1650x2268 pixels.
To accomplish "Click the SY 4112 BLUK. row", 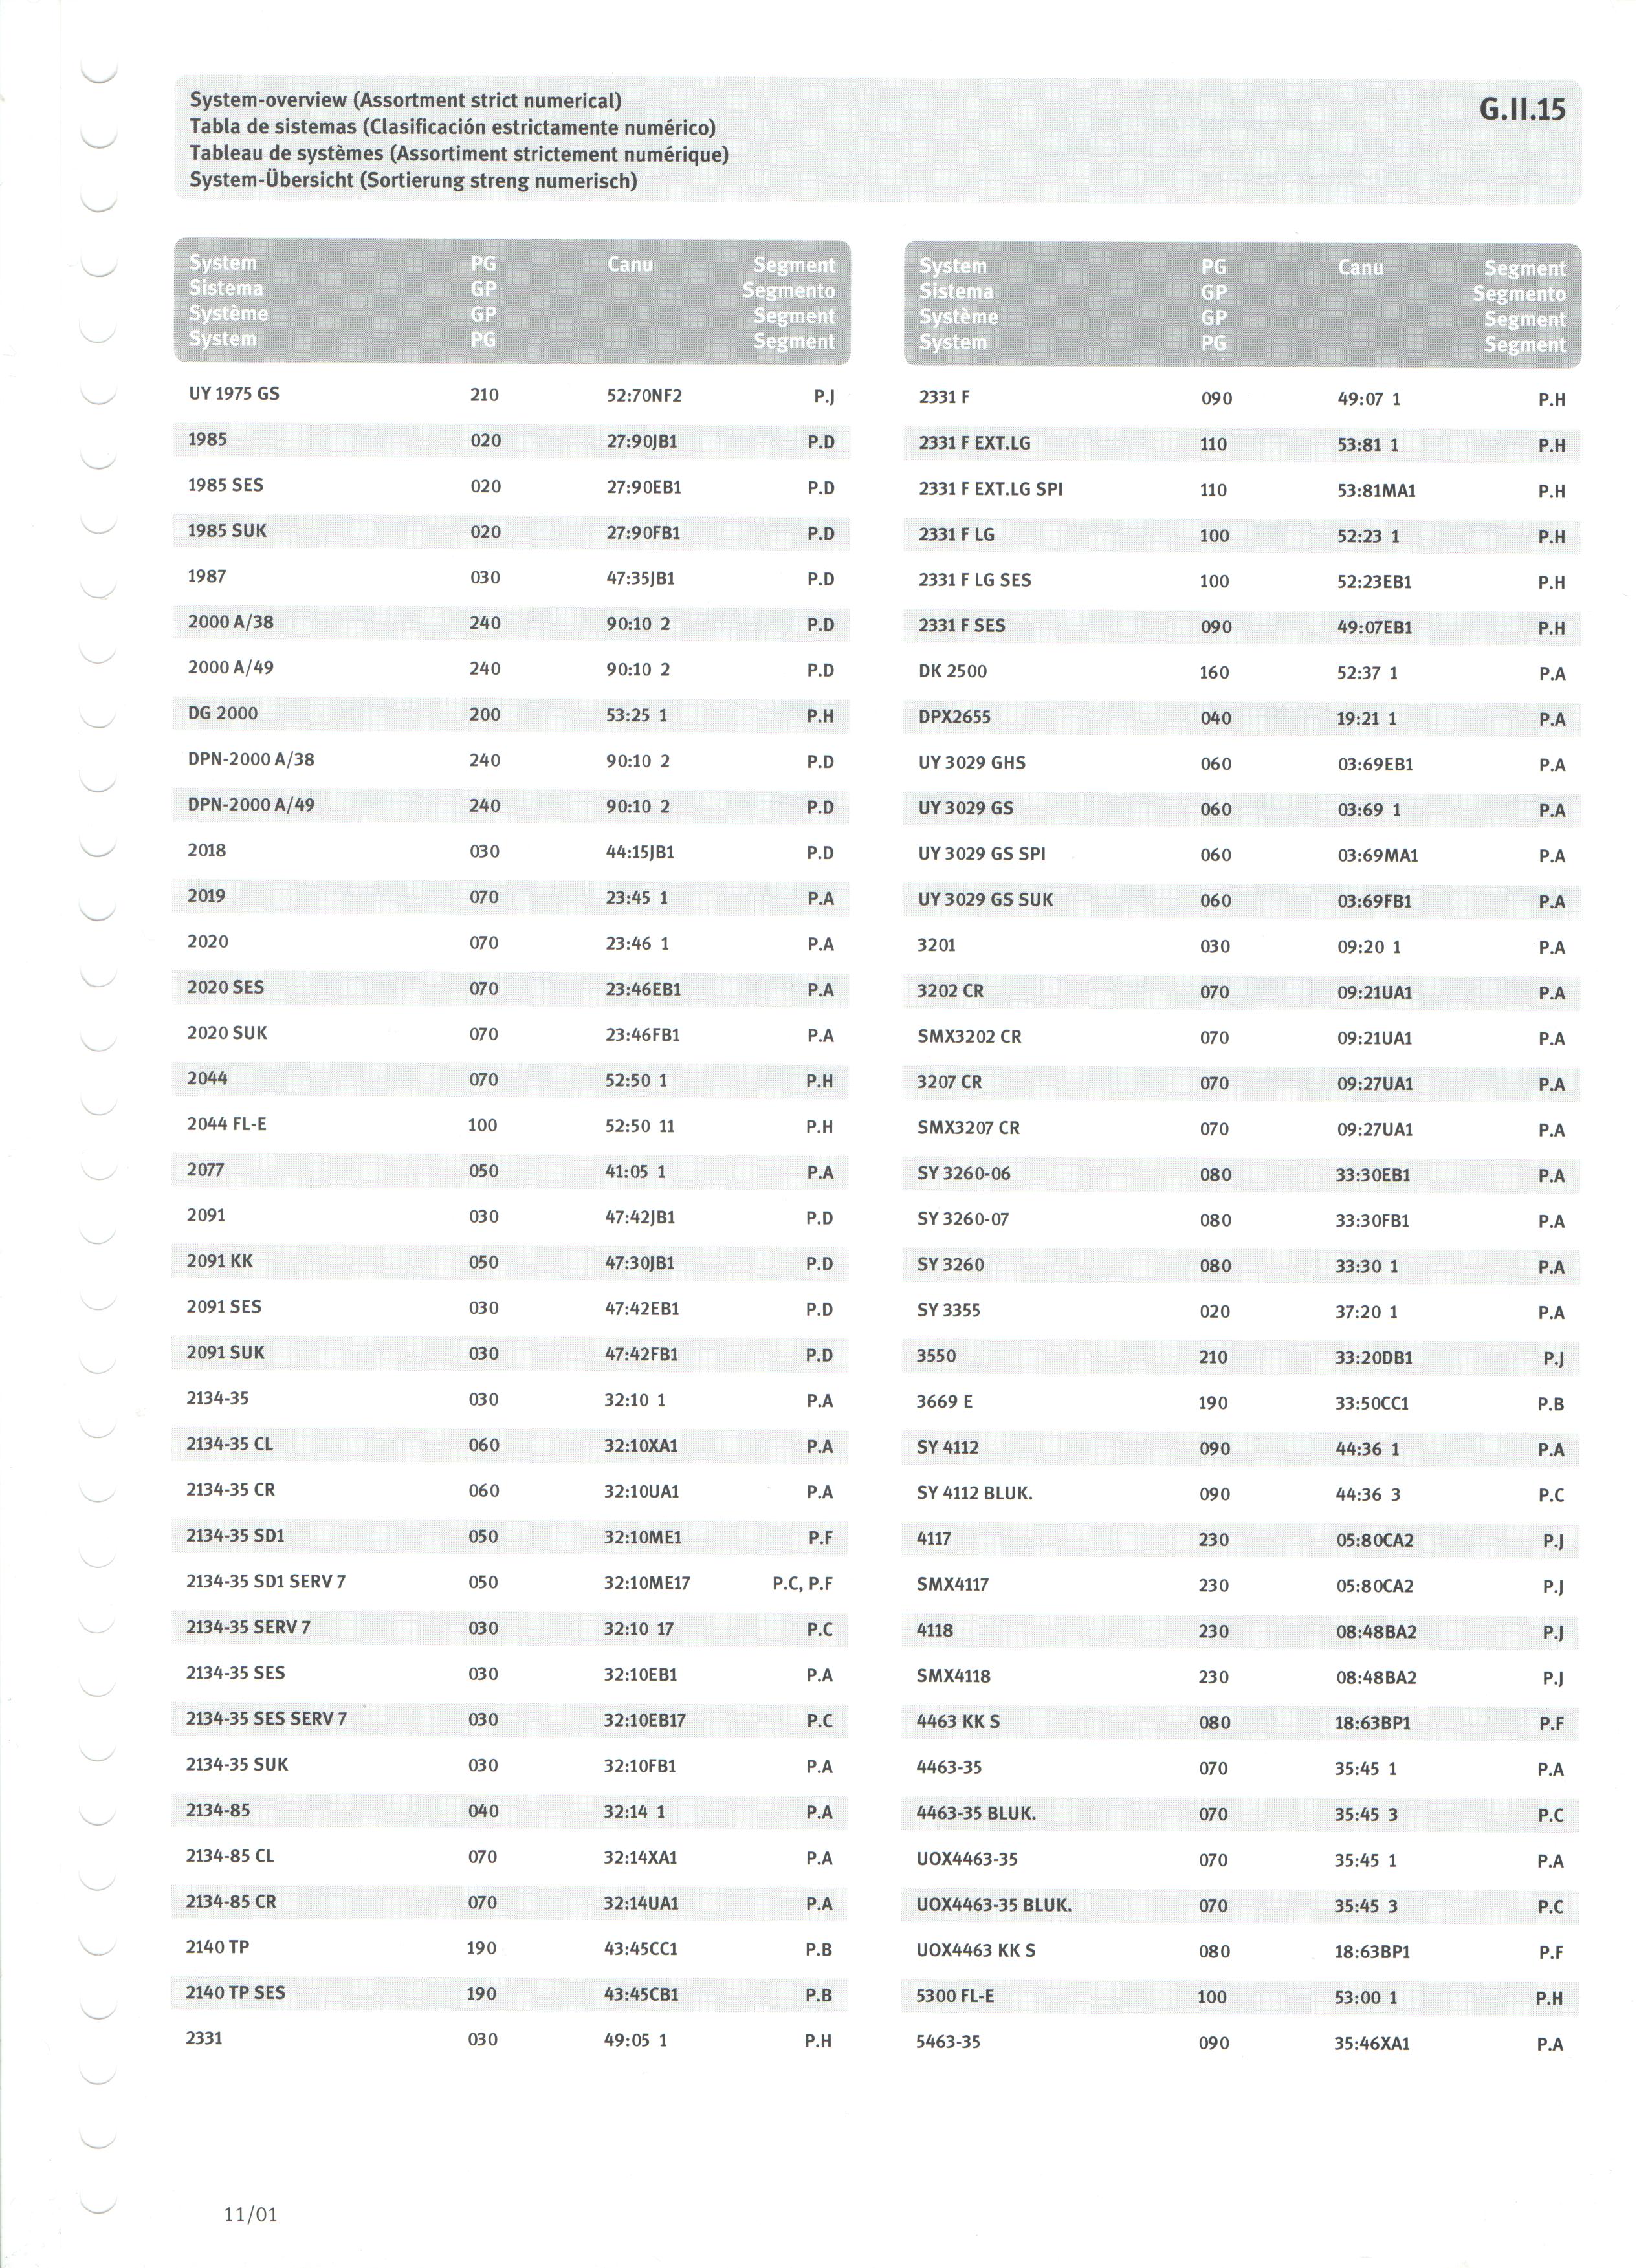I will [x=1241, y=1494].
